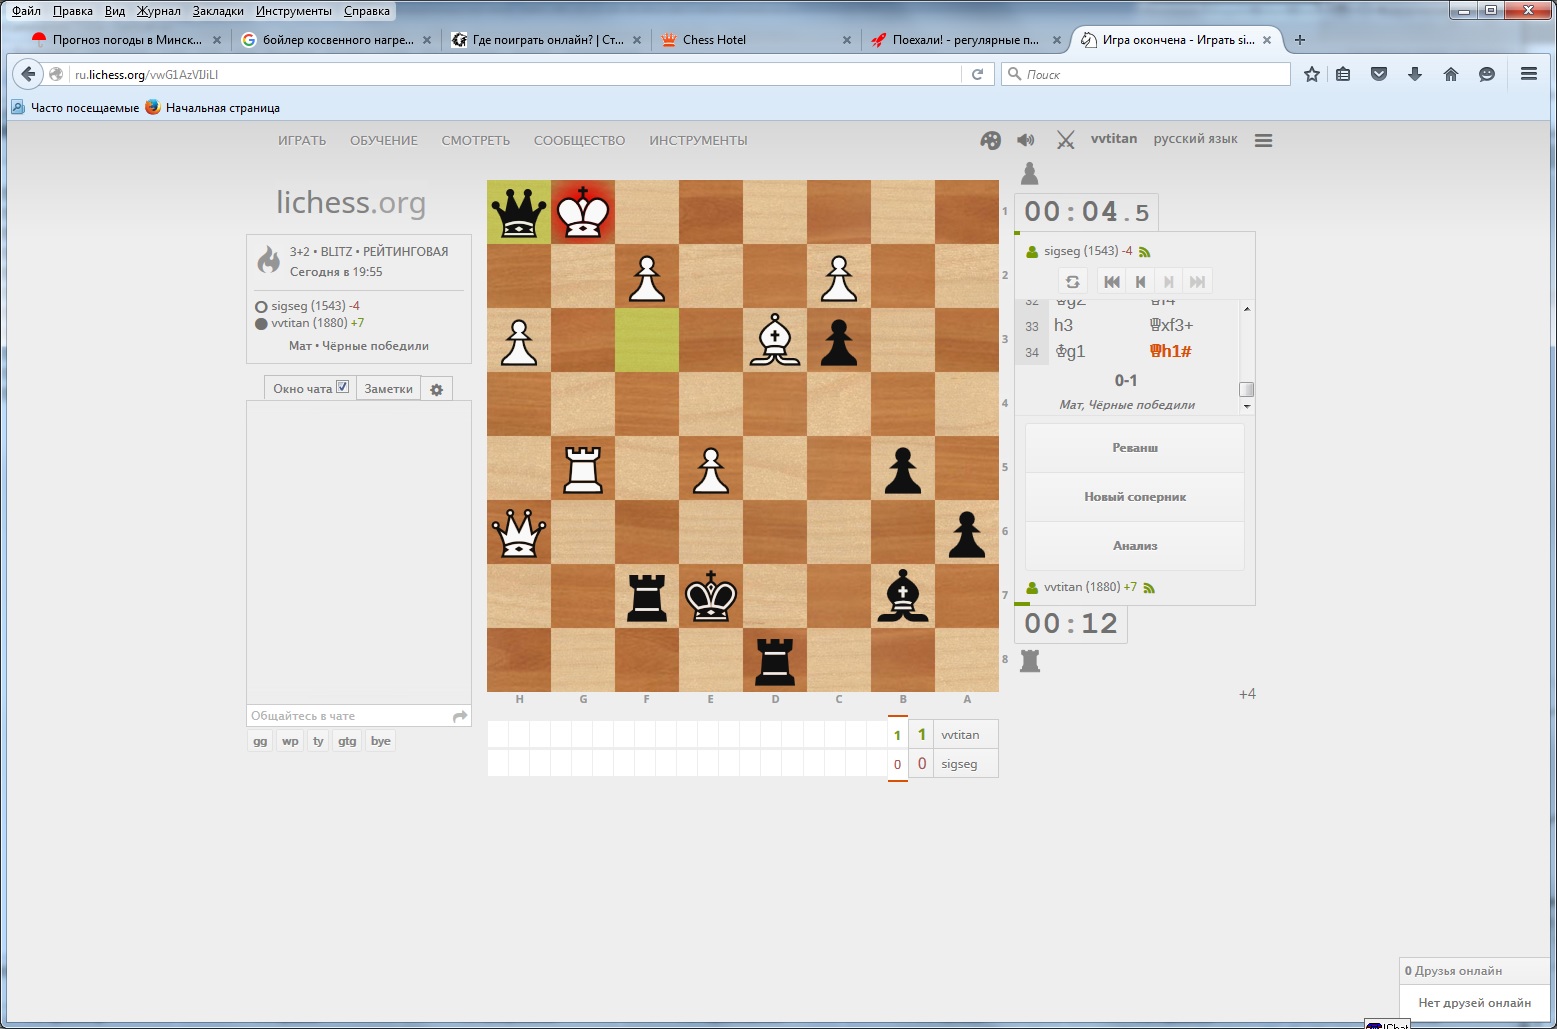Click the black rook on f7
Image resolution: width=1557 pixels, height=1029 pixels.
(647, 596)
